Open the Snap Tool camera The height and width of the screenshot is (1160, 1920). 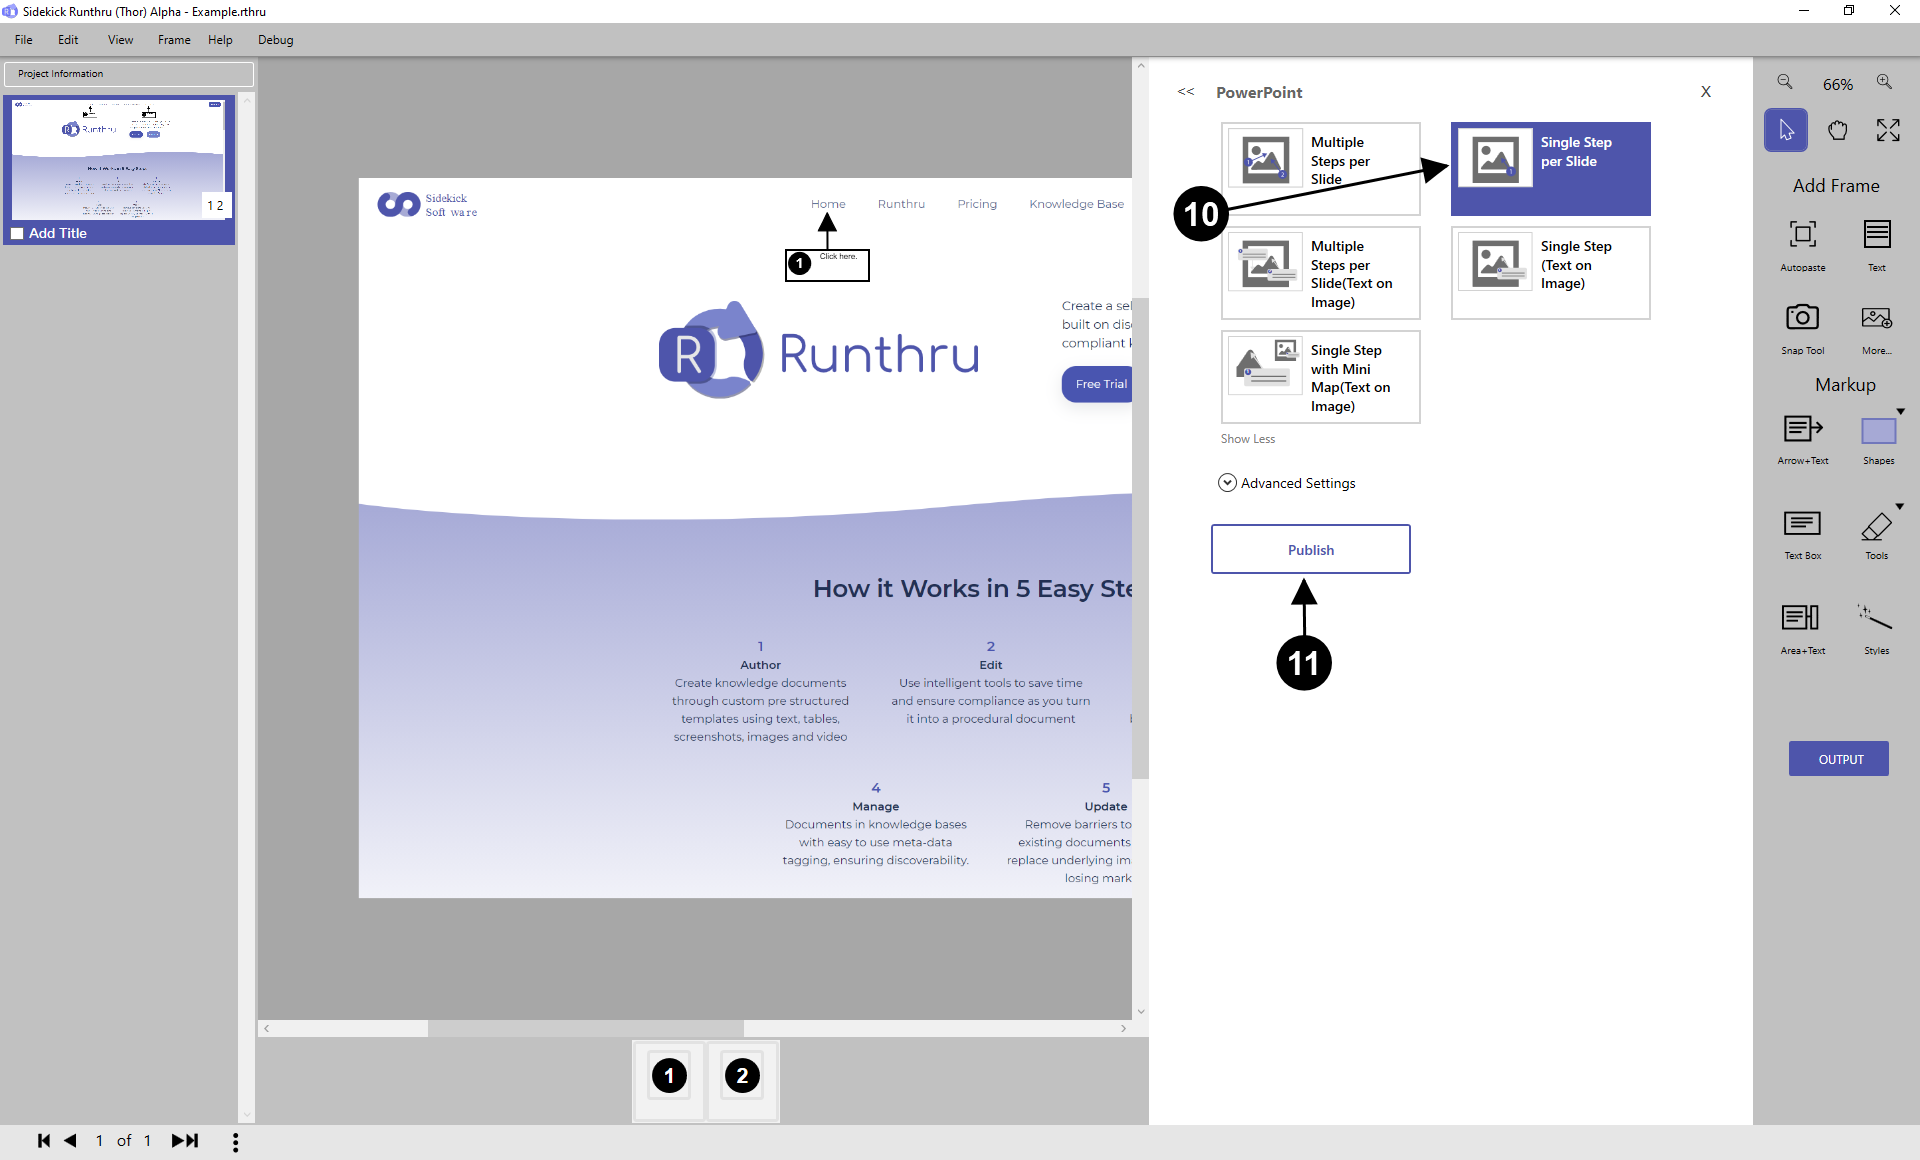click(x=1803, y=328)
